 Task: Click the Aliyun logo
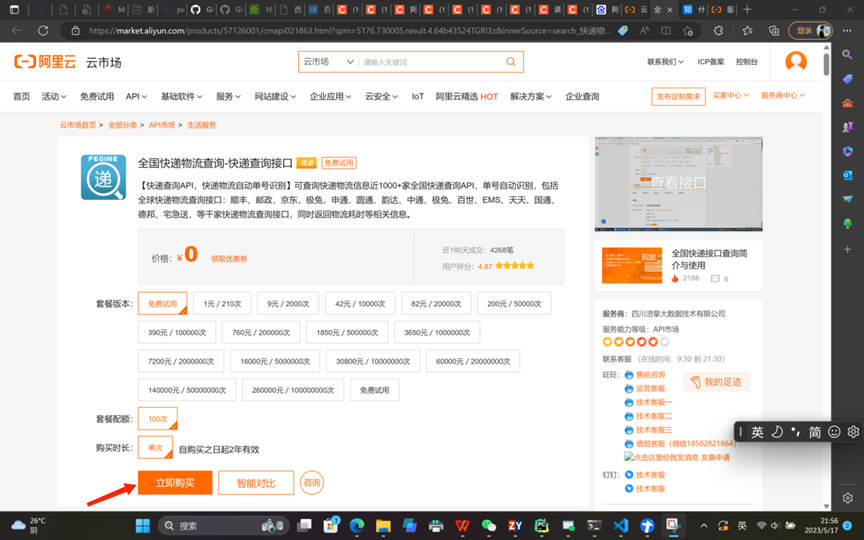coord(45,62)
